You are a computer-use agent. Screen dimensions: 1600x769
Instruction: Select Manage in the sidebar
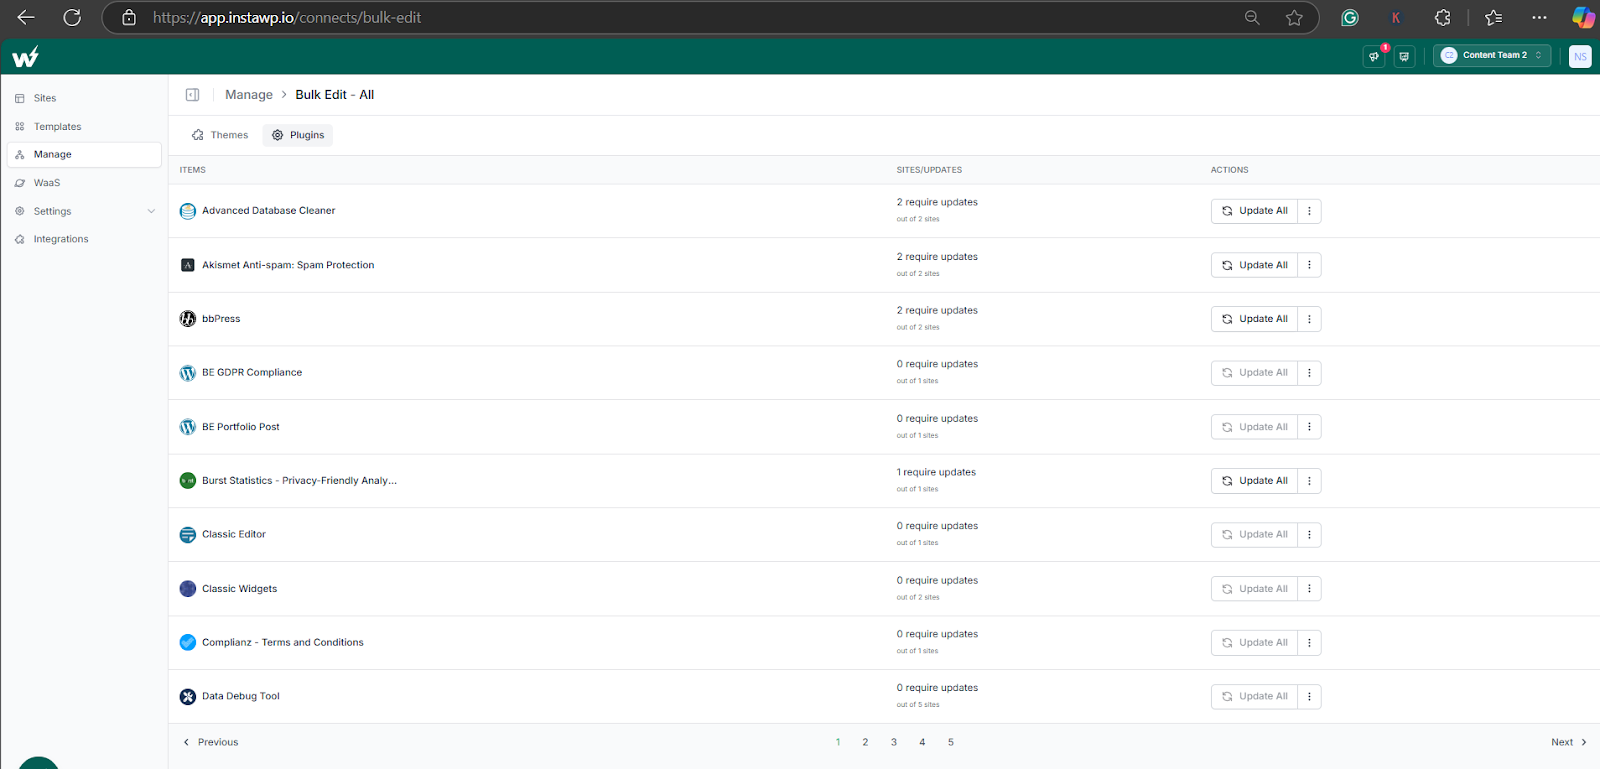point(84,155)
